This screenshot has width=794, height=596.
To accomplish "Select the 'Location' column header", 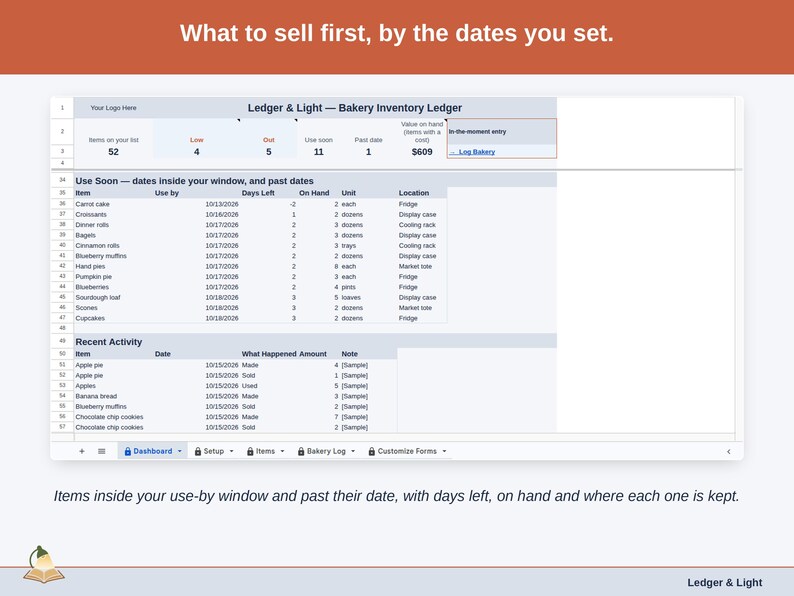I will 422,193.
